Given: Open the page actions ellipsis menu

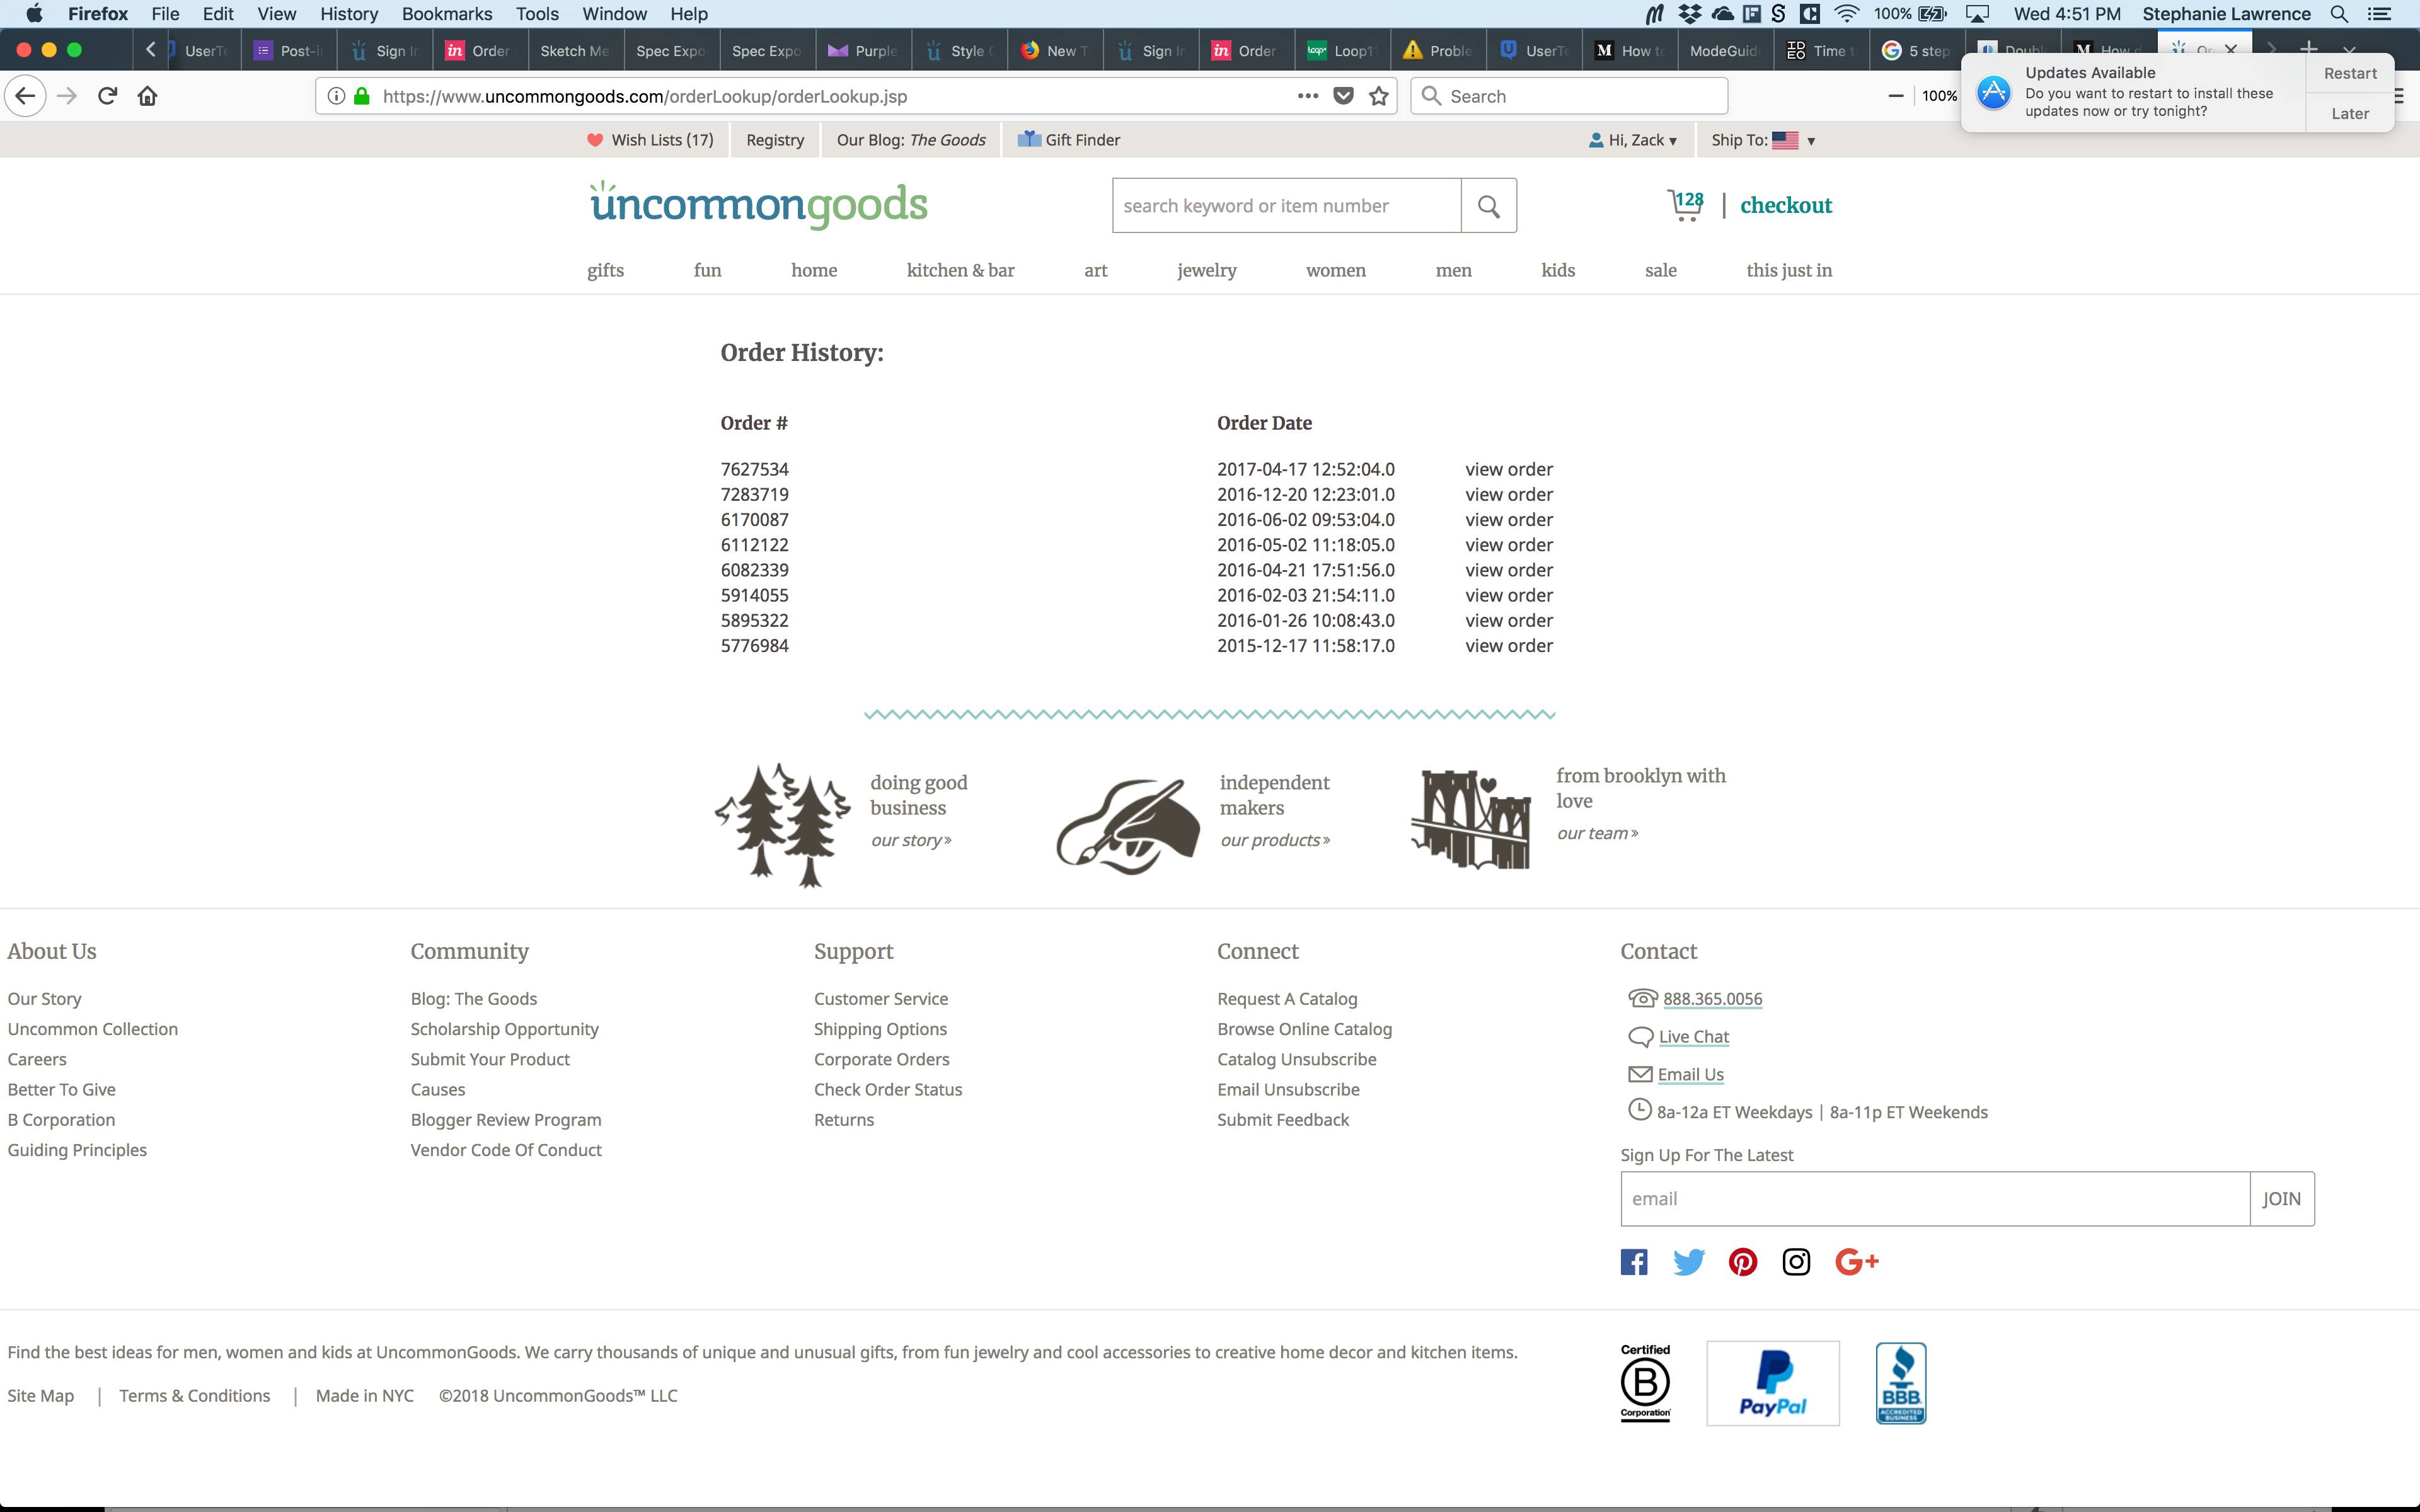Looking at the screenshot, I should [x=1307, y=96].
